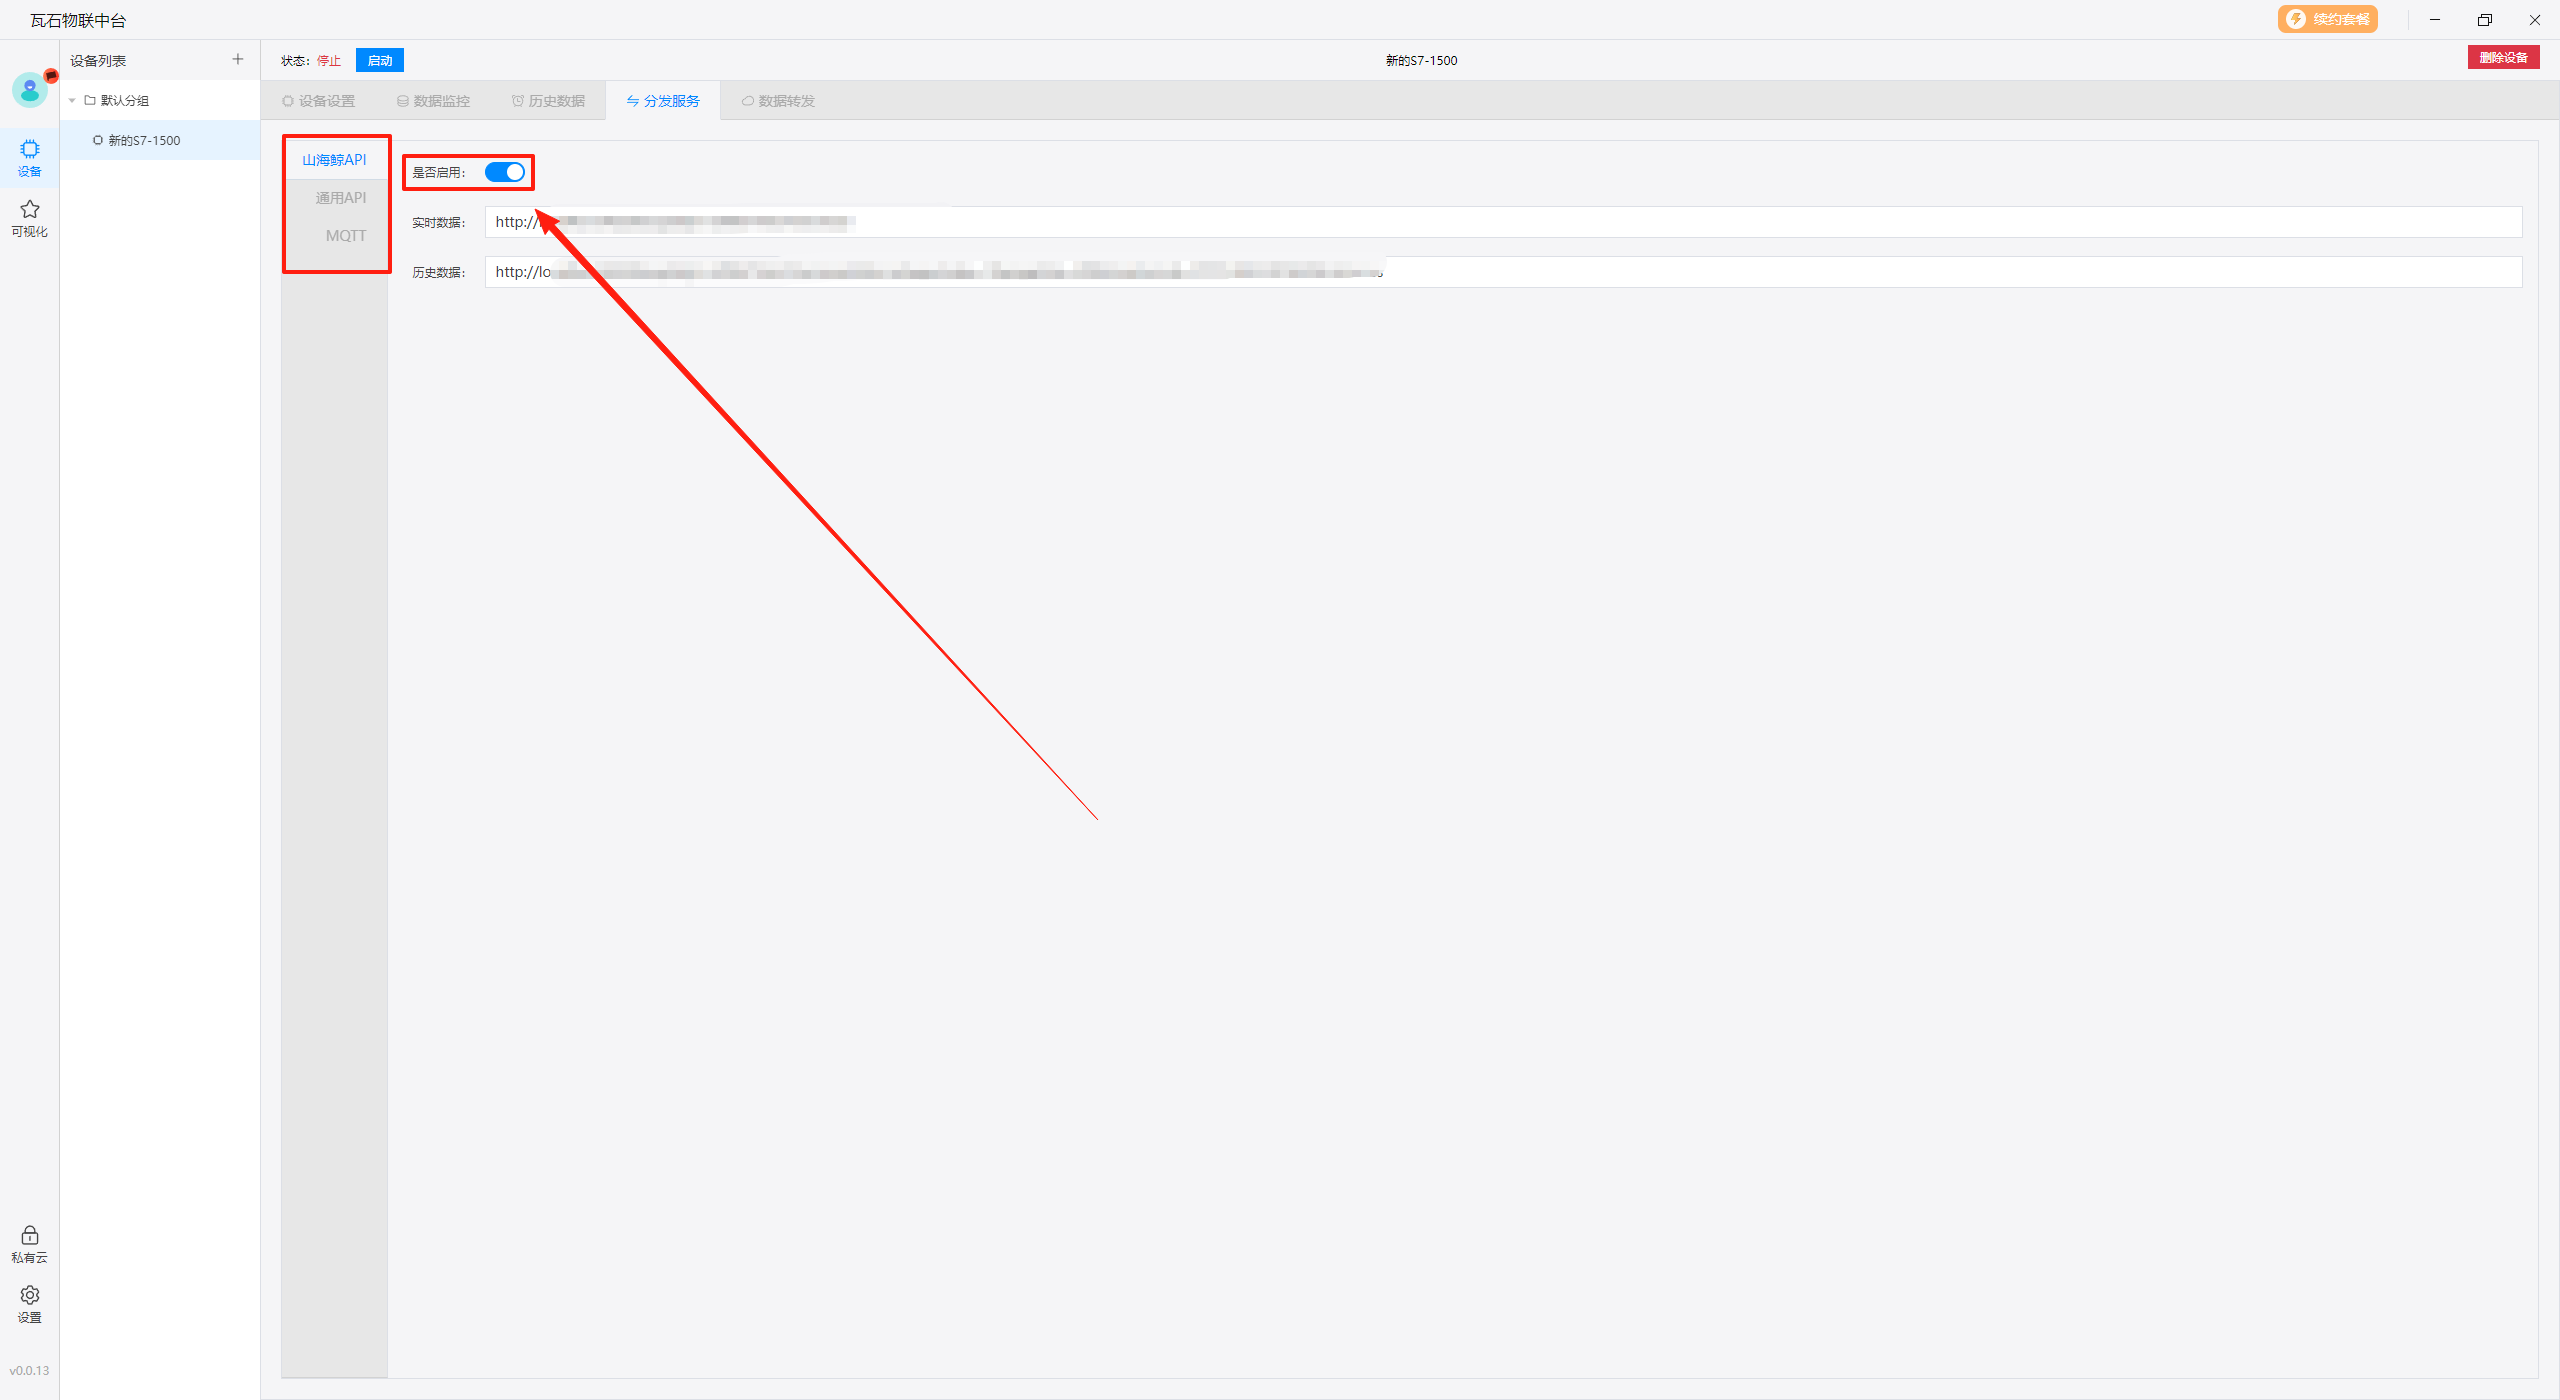Open the 设备 sidebar section
This screenshot has height=1400, width=2560.
pyautogui.click(x=29, y=158)
